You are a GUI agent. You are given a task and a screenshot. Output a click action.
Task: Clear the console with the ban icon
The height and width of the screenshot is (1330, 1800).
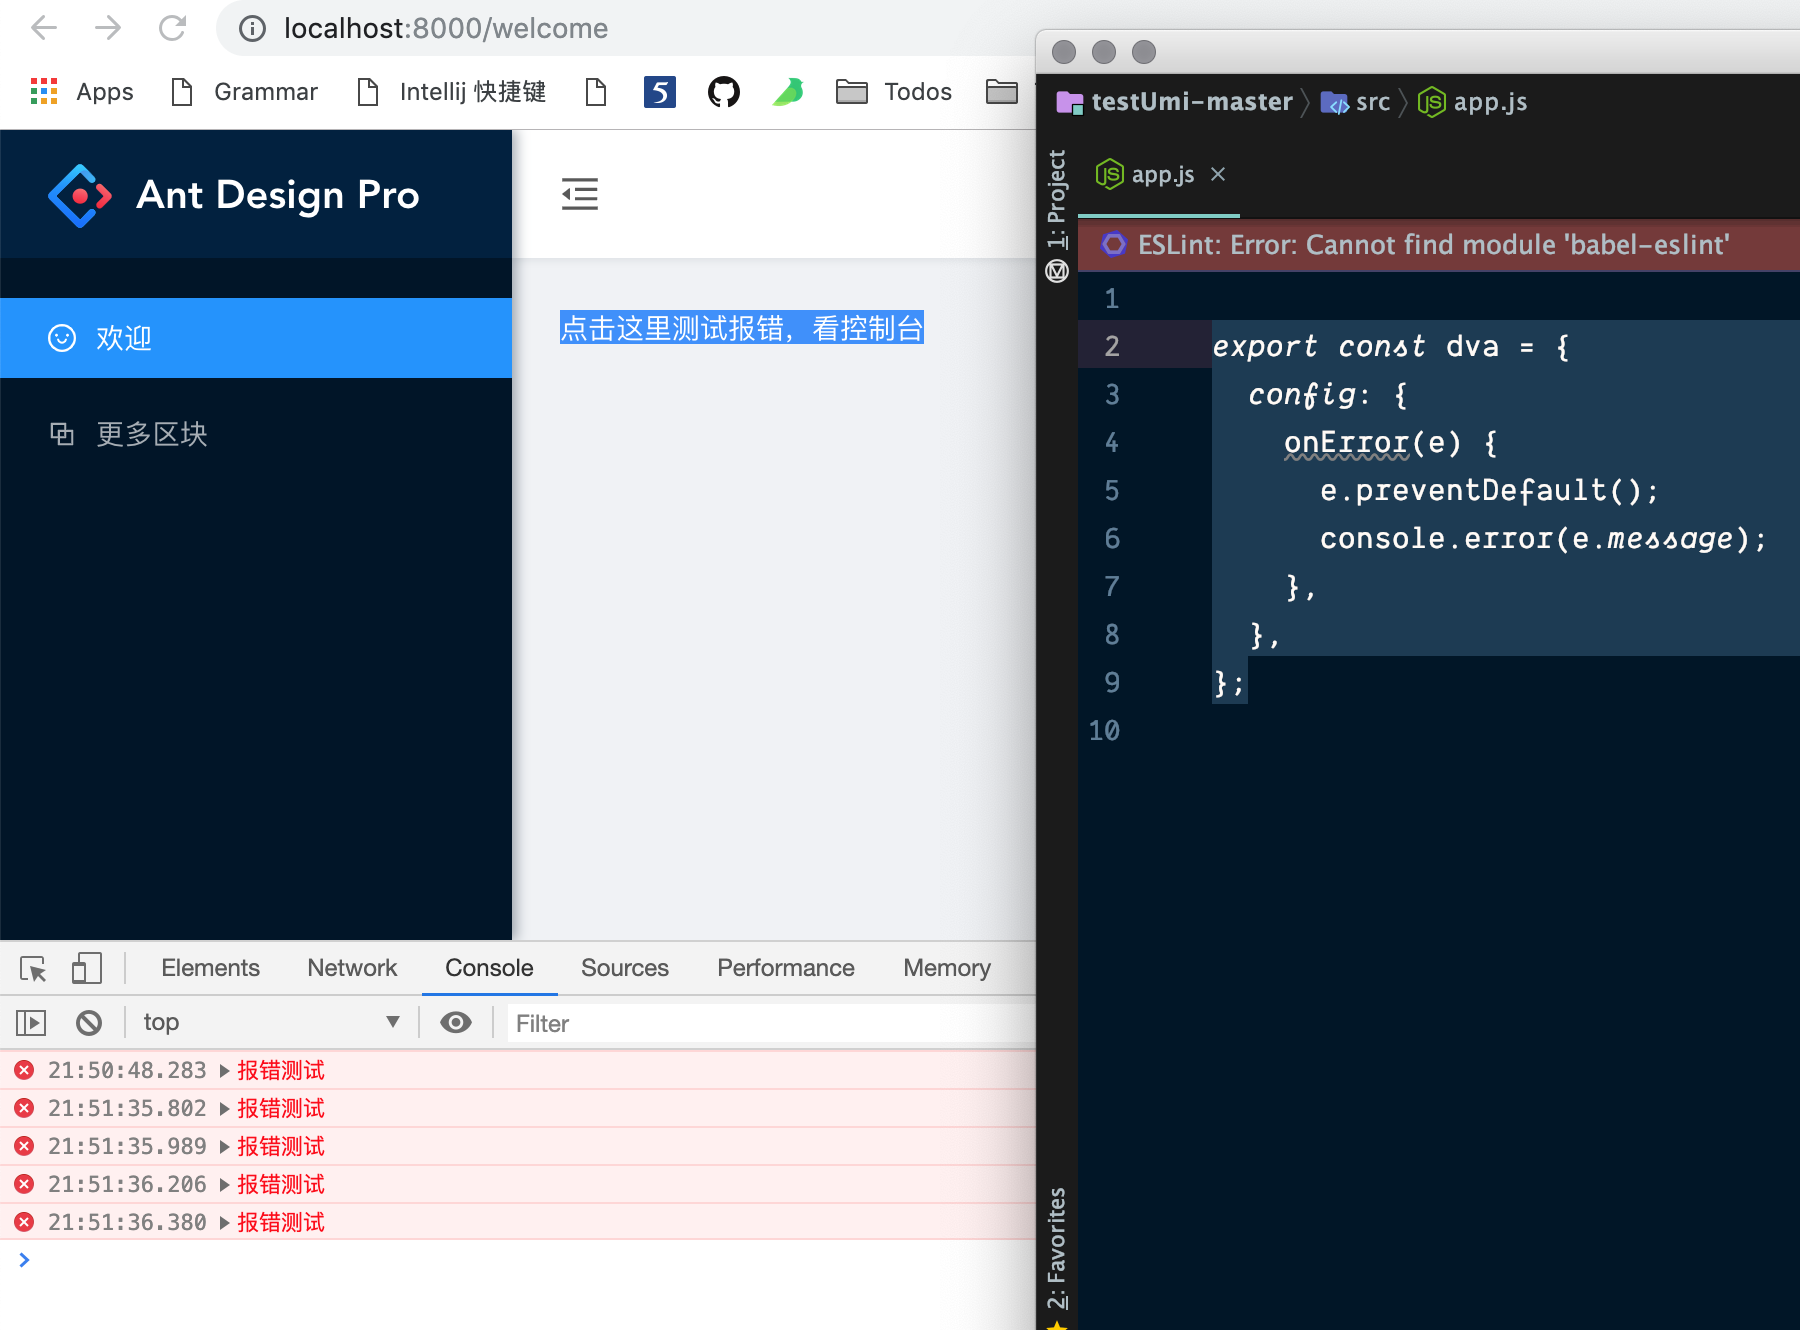[89, 1022]
